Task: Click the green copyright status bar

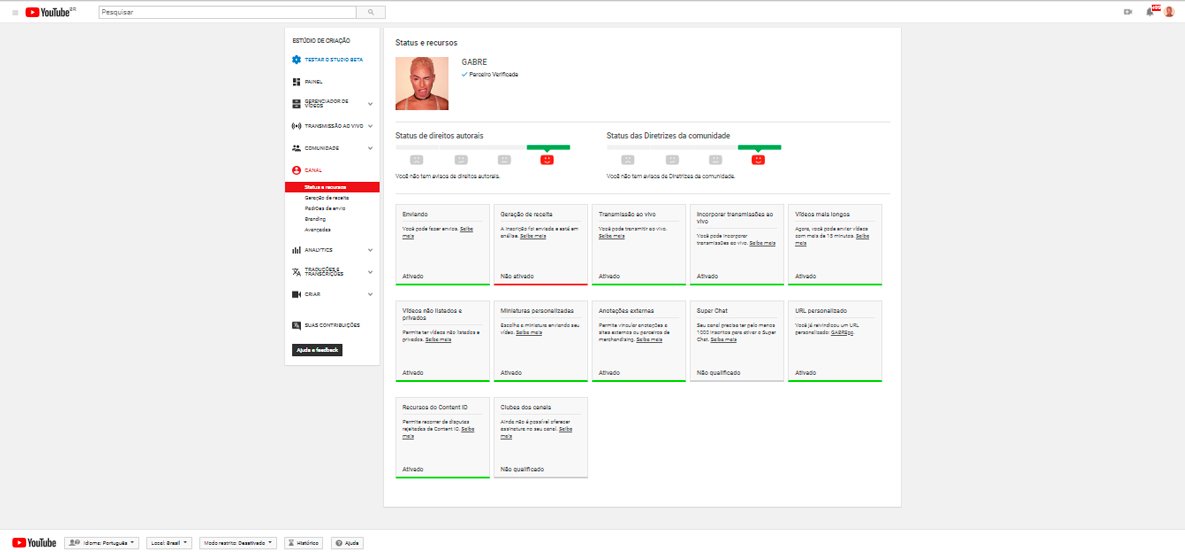Action: coord(548,147)
